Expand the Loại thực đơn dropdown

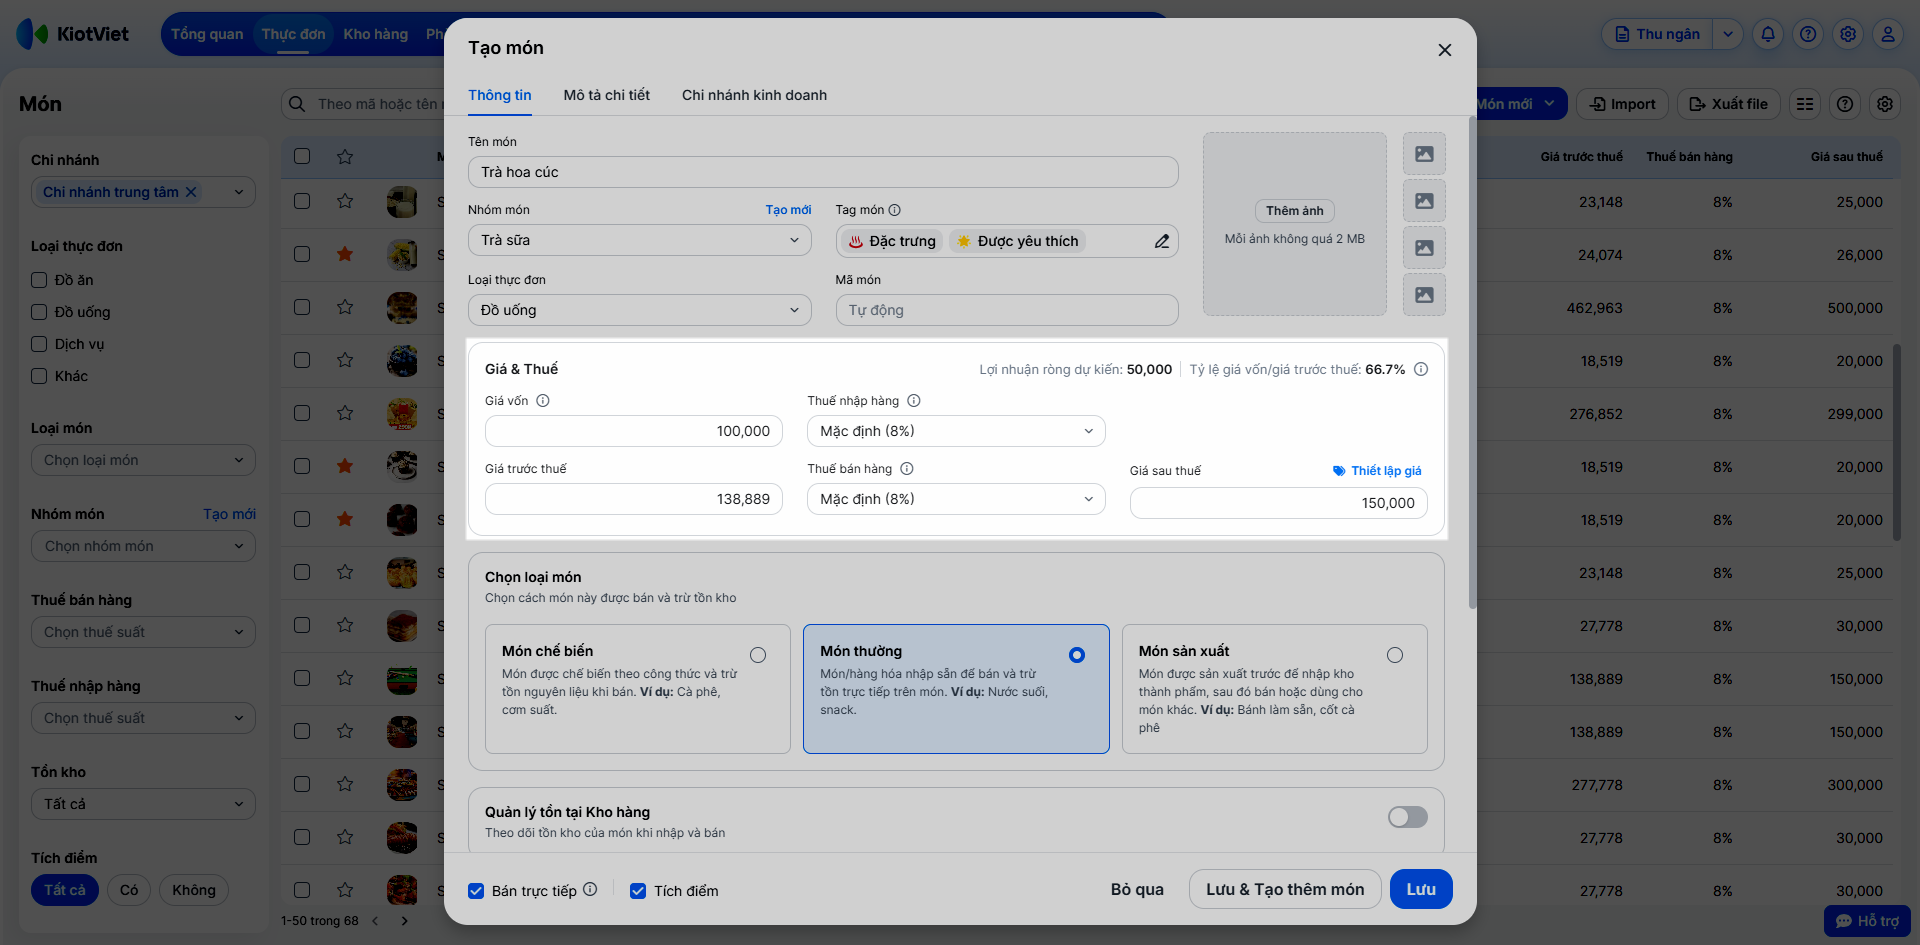(639, 310)
